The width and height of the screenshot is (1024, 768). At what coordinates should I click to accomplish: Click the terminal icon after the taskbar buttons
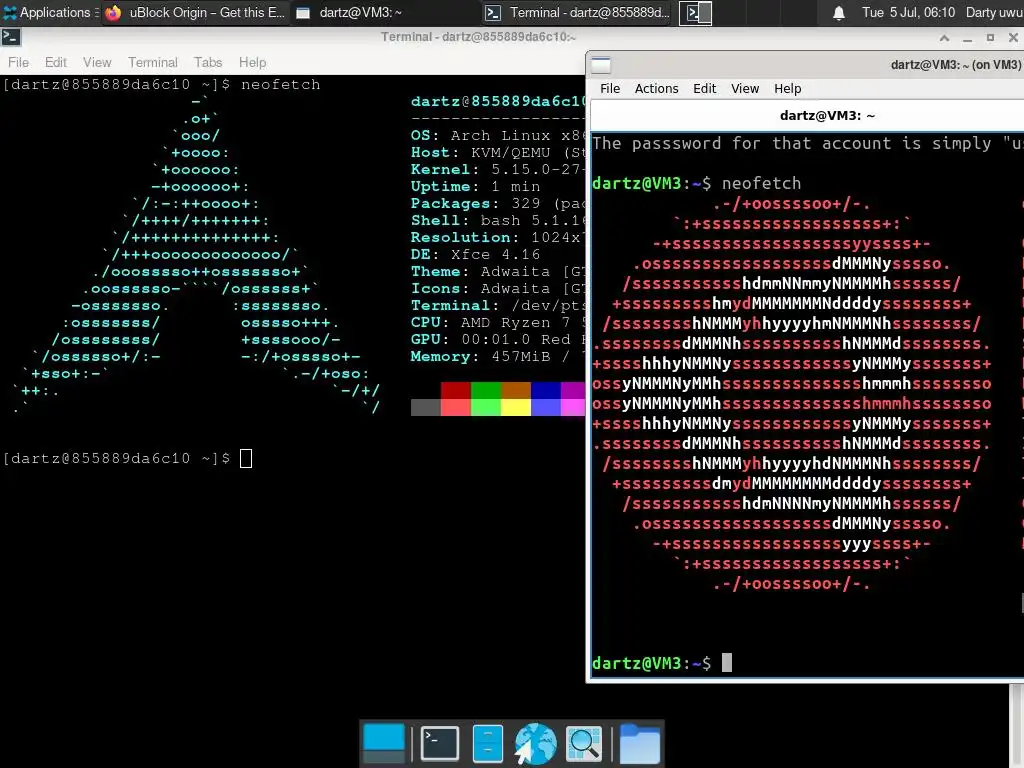[695, 12]
